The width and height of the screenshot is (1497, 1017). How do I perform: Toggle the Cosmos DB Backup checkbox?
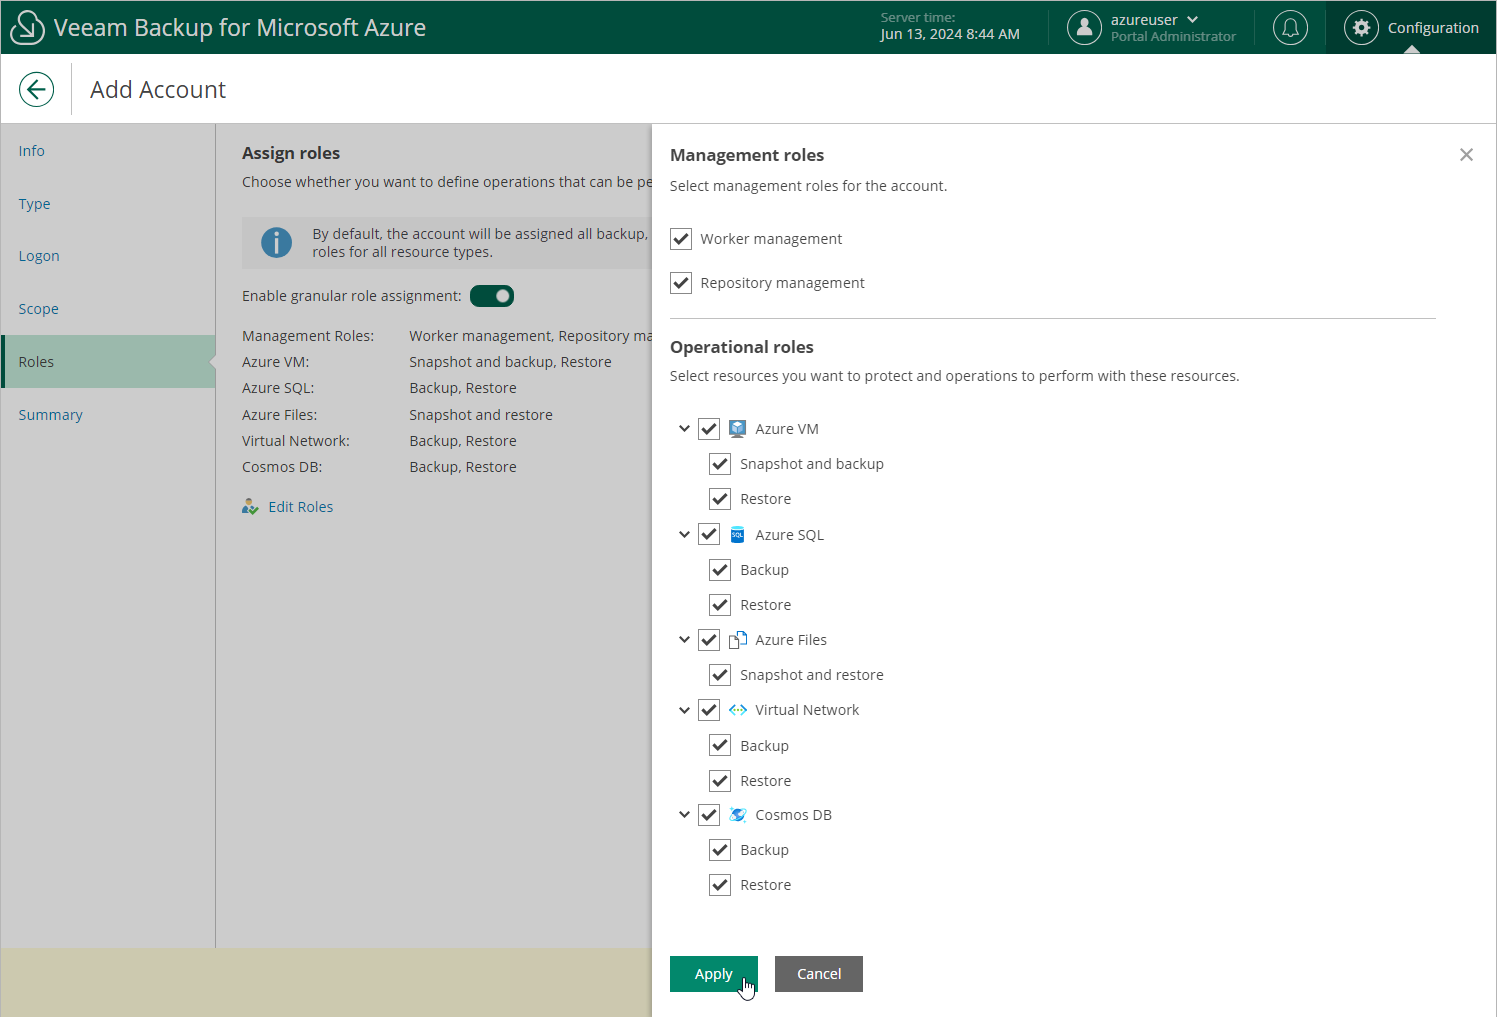(720, 850)
